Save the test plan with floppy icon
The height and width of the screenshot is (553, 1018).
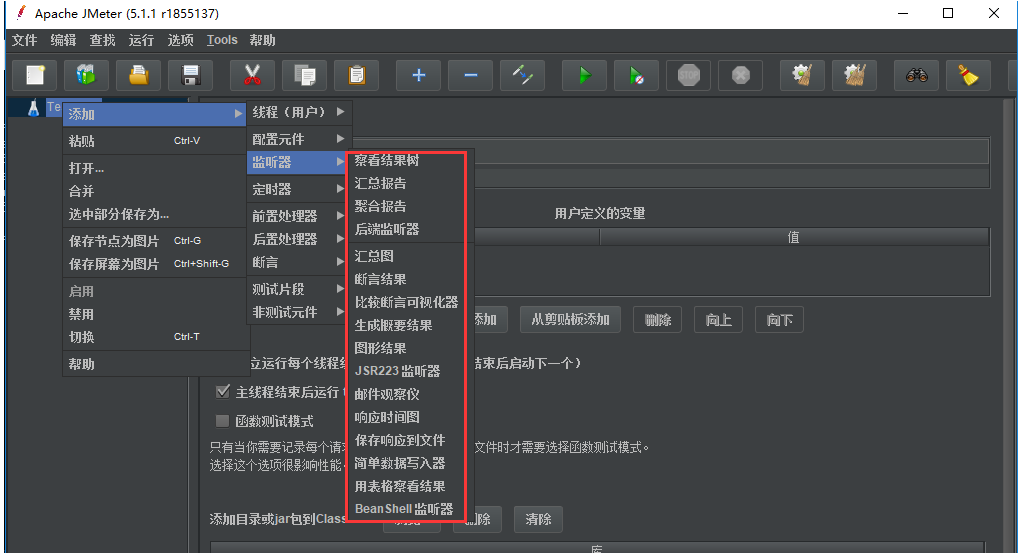click(x=190, y=75)
